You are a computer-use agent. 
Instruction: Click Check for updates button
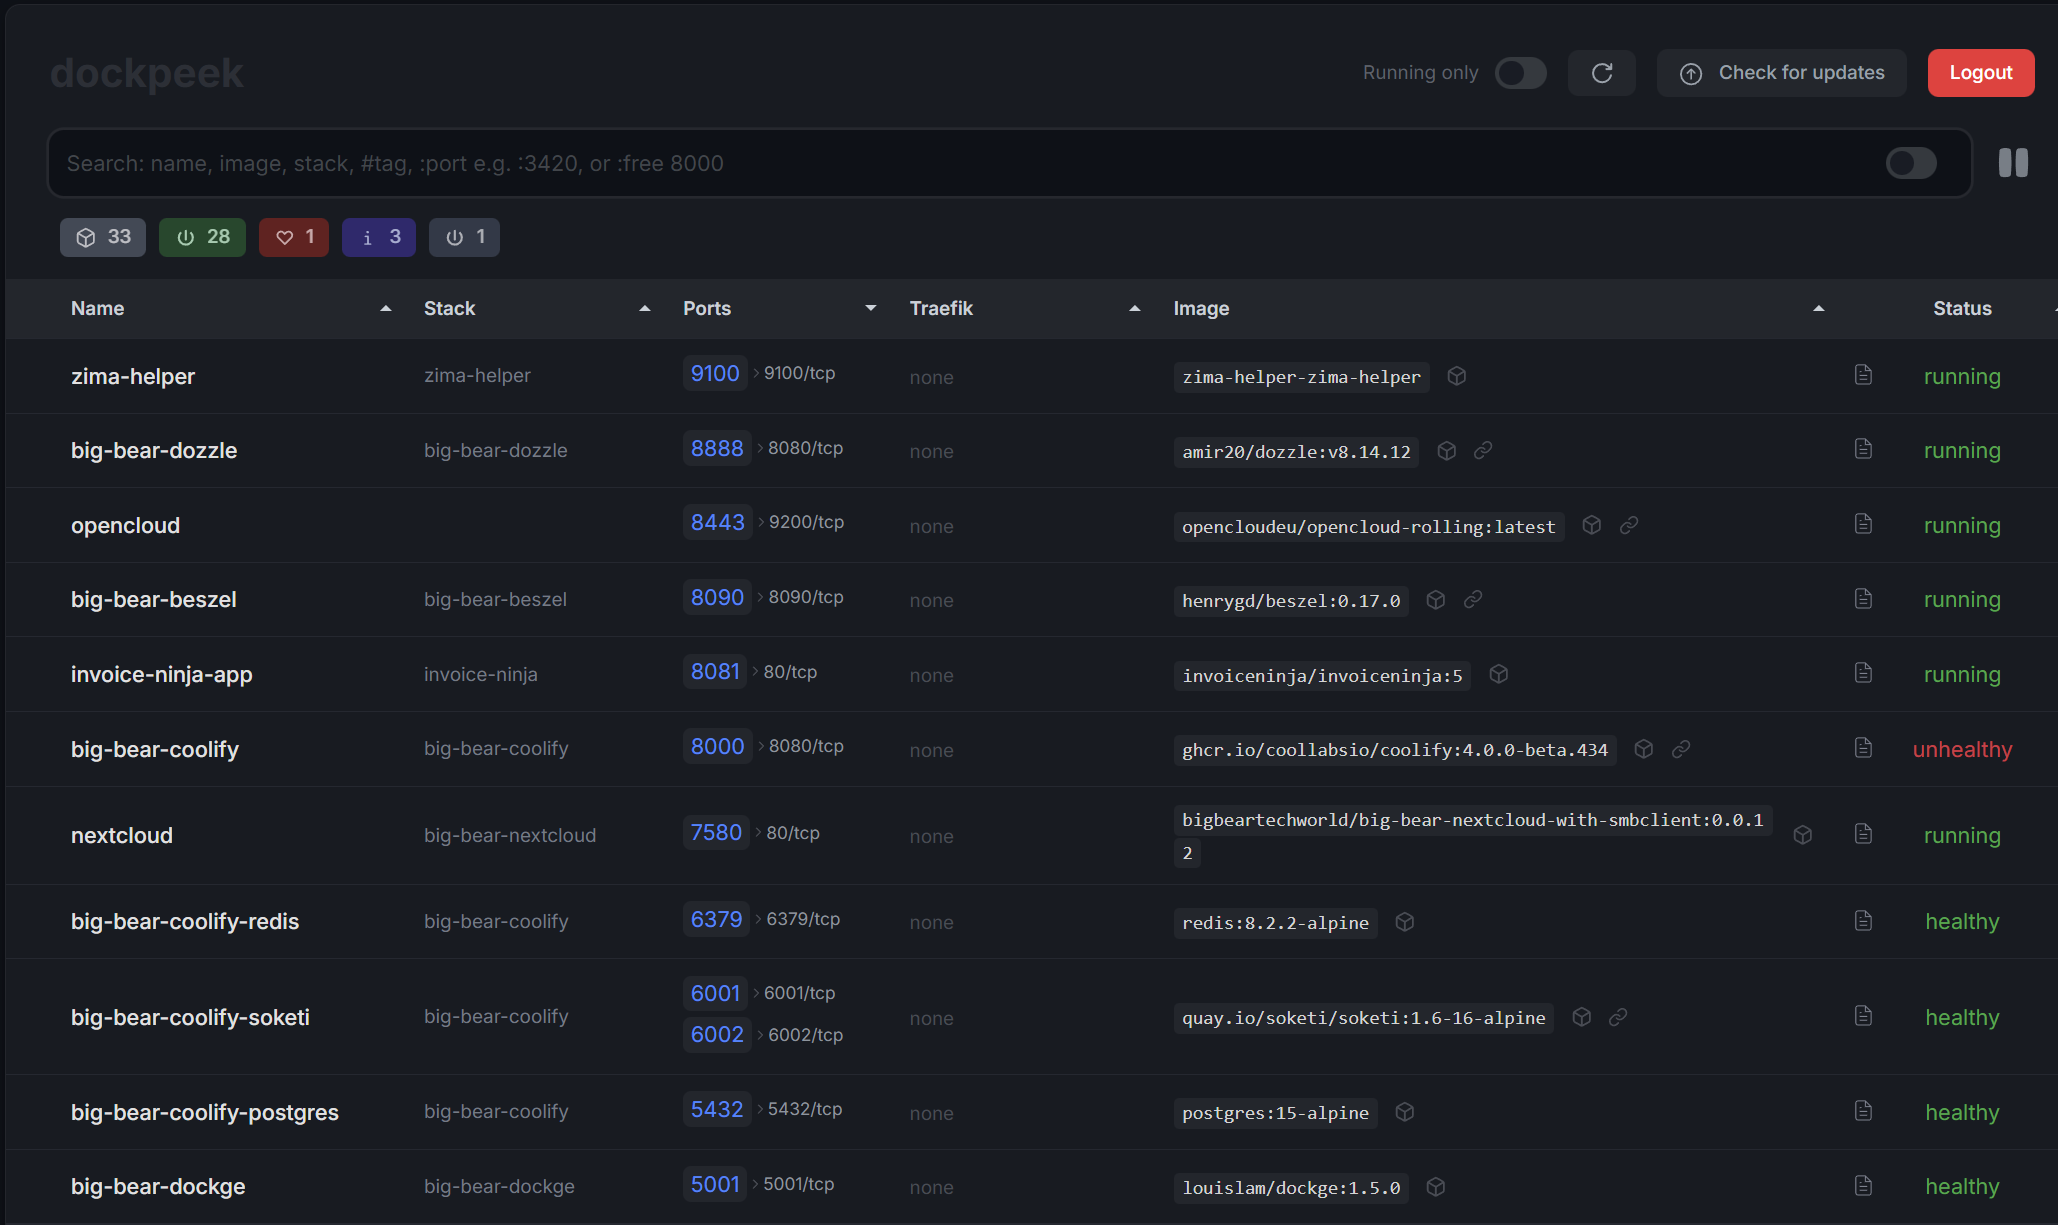coord(1782,73)
